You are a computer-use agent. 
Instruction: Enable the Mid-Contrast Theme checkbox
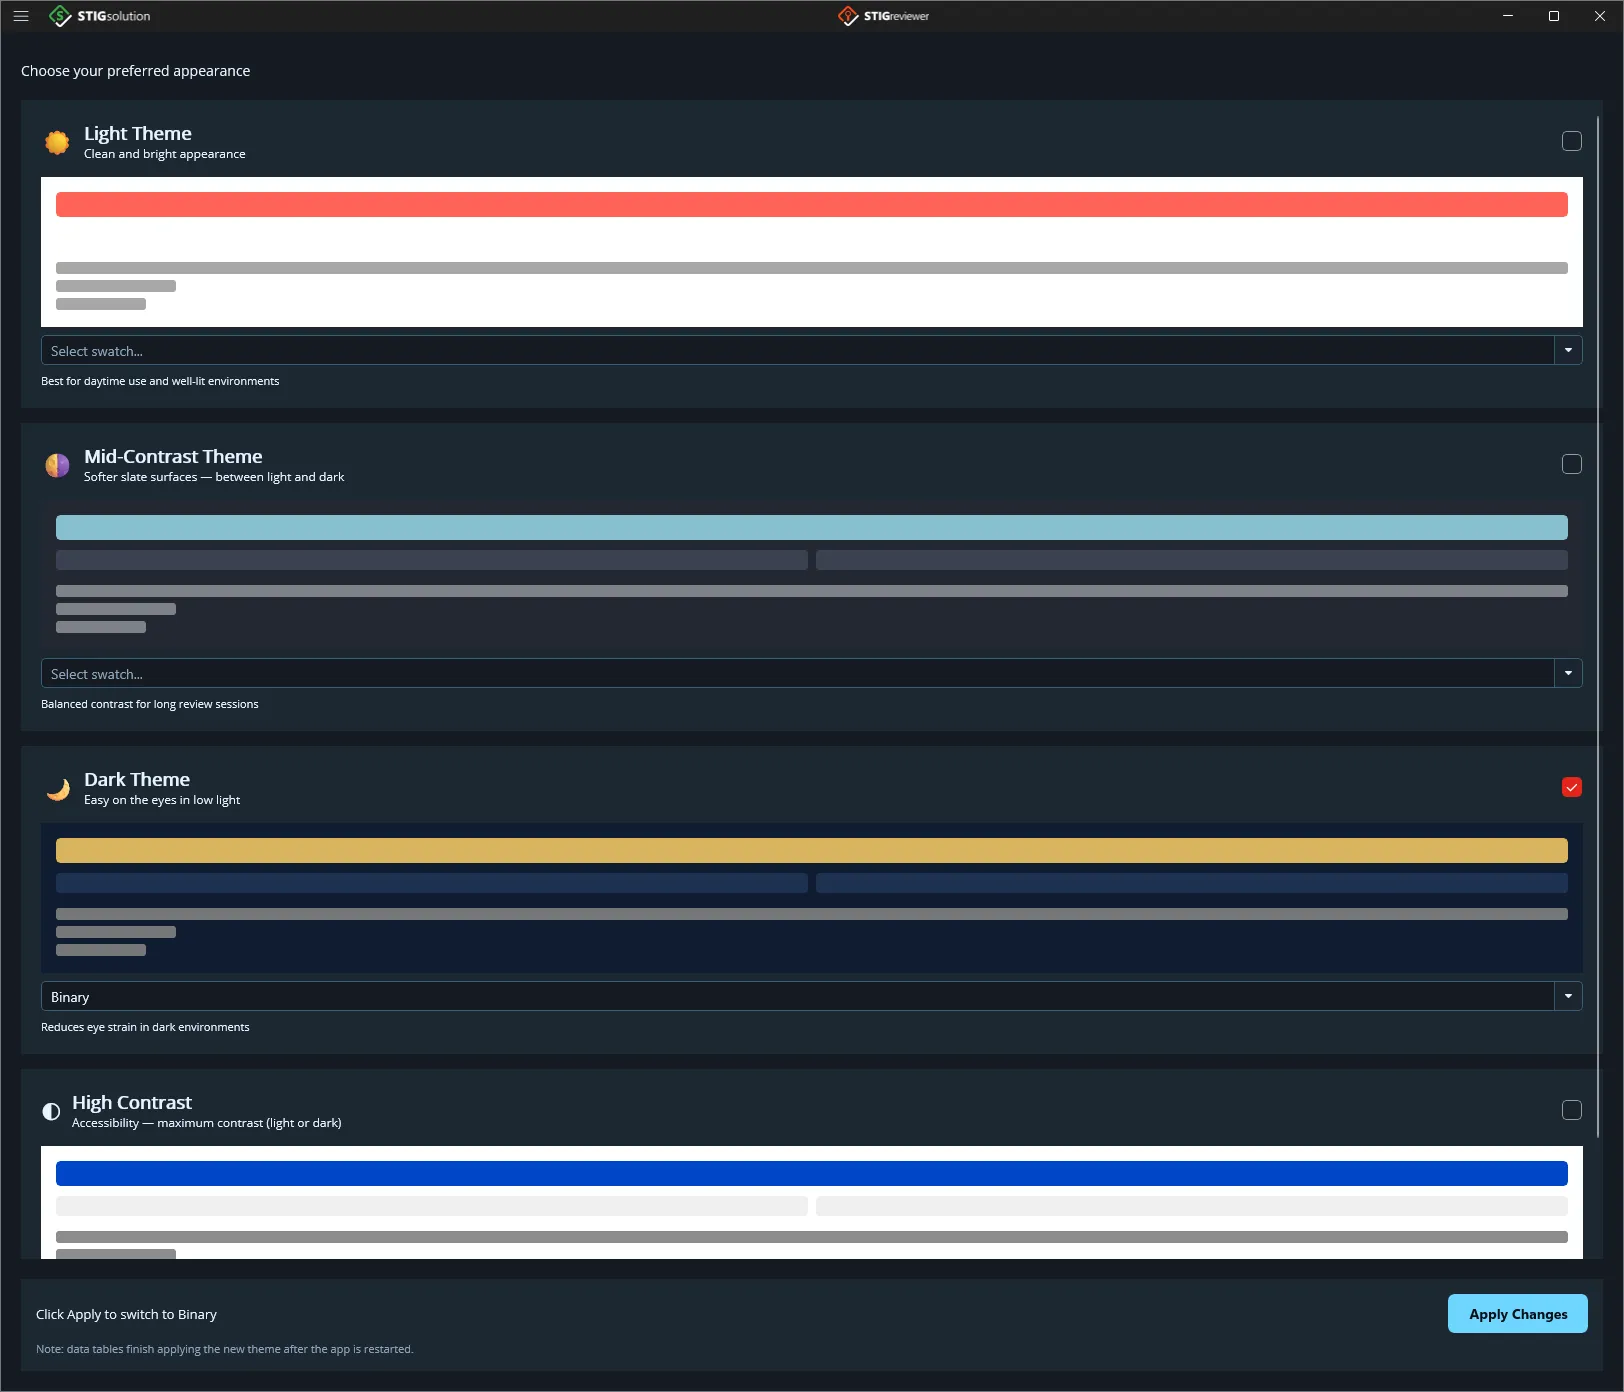[x=1572, y=464]
